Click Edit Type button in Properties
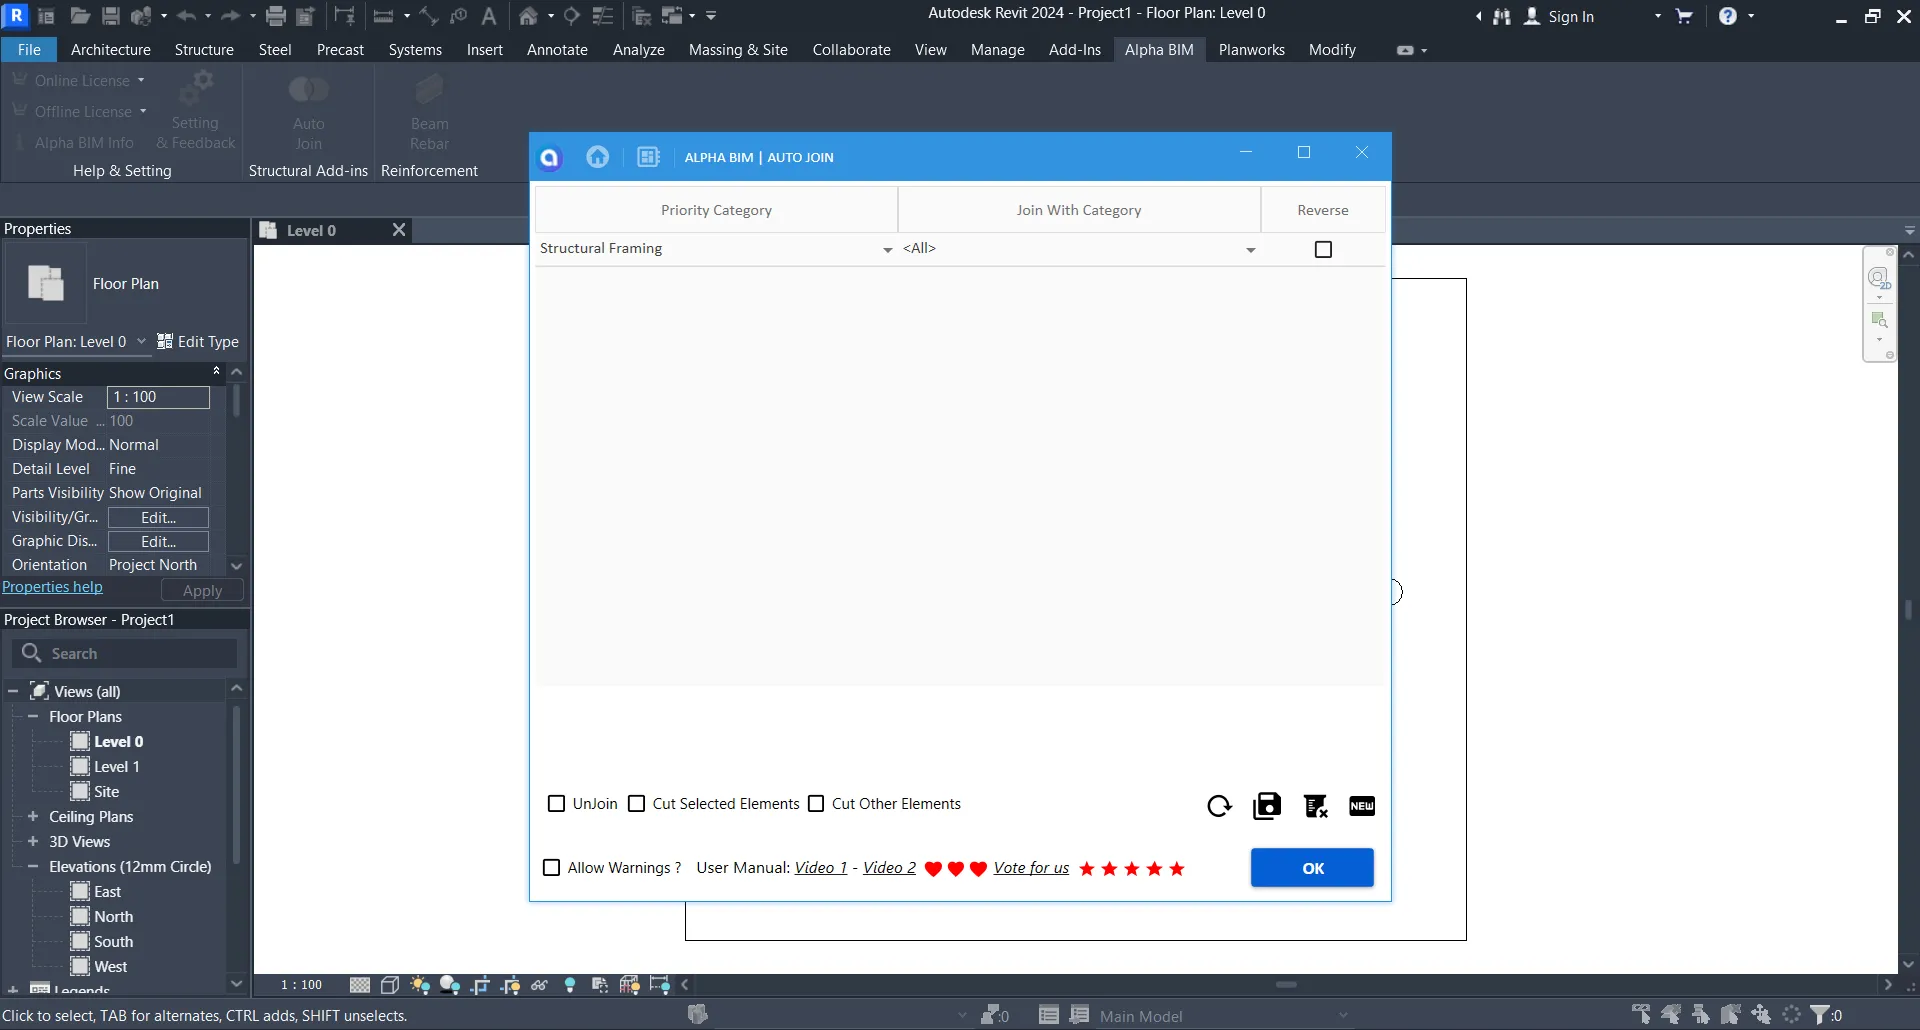Image resolution: width=1920 pixels, height=1030 pixels. [x=198, y=342]
